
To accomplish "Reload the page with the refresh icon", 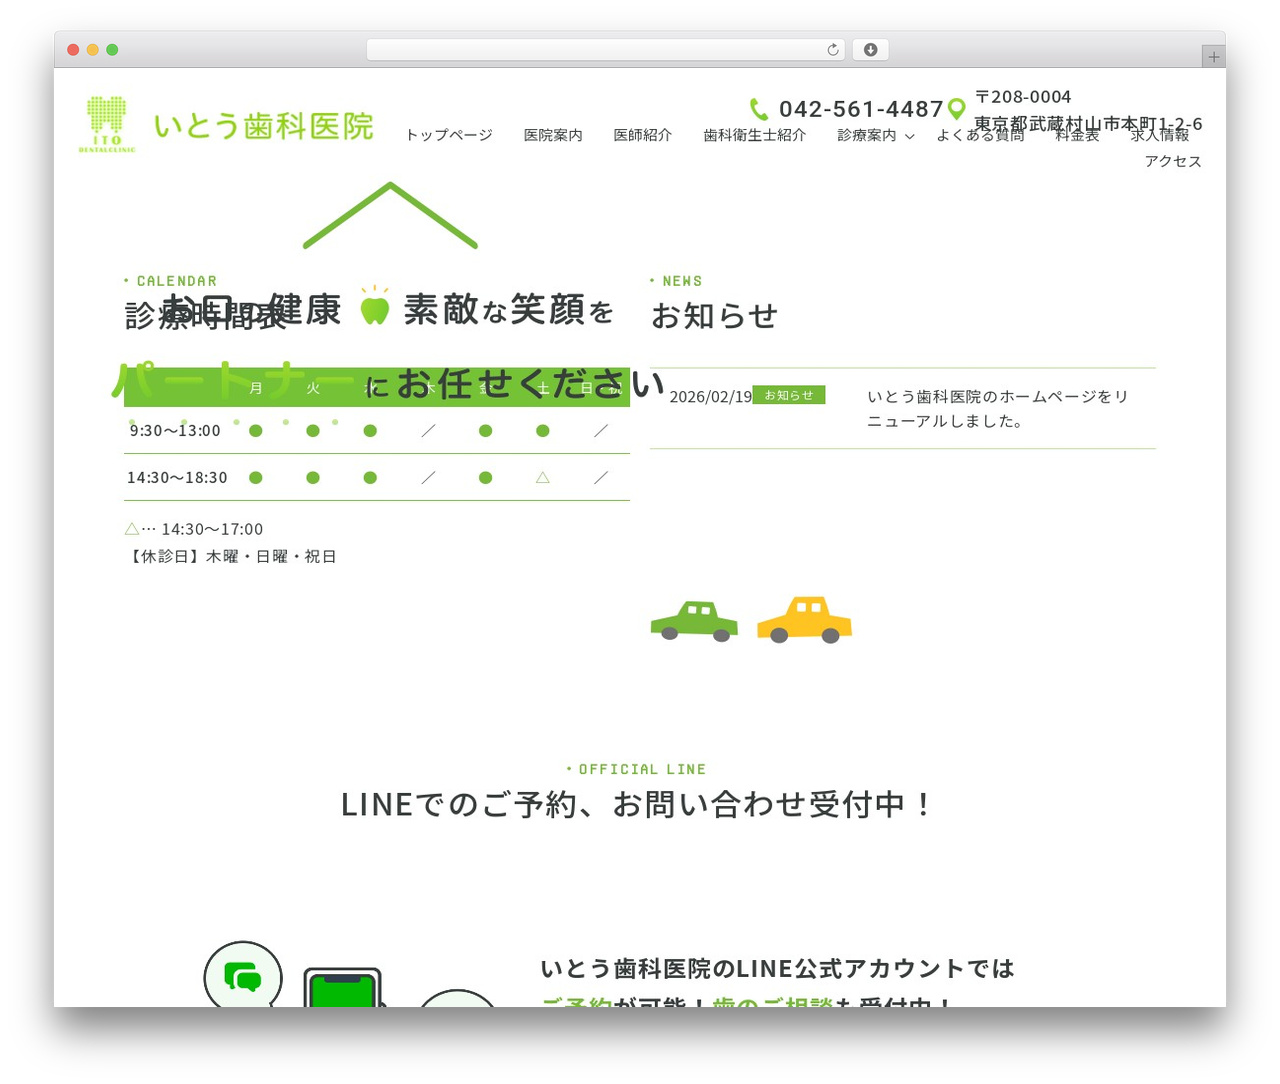I will click(x=832, y=50).
